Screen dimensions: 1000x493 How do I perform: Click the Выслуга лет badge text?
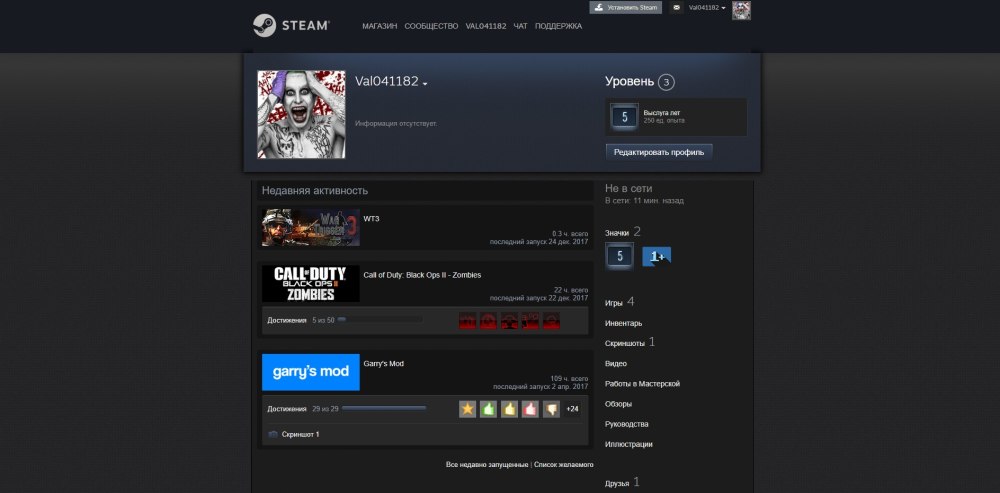point(661,113)
